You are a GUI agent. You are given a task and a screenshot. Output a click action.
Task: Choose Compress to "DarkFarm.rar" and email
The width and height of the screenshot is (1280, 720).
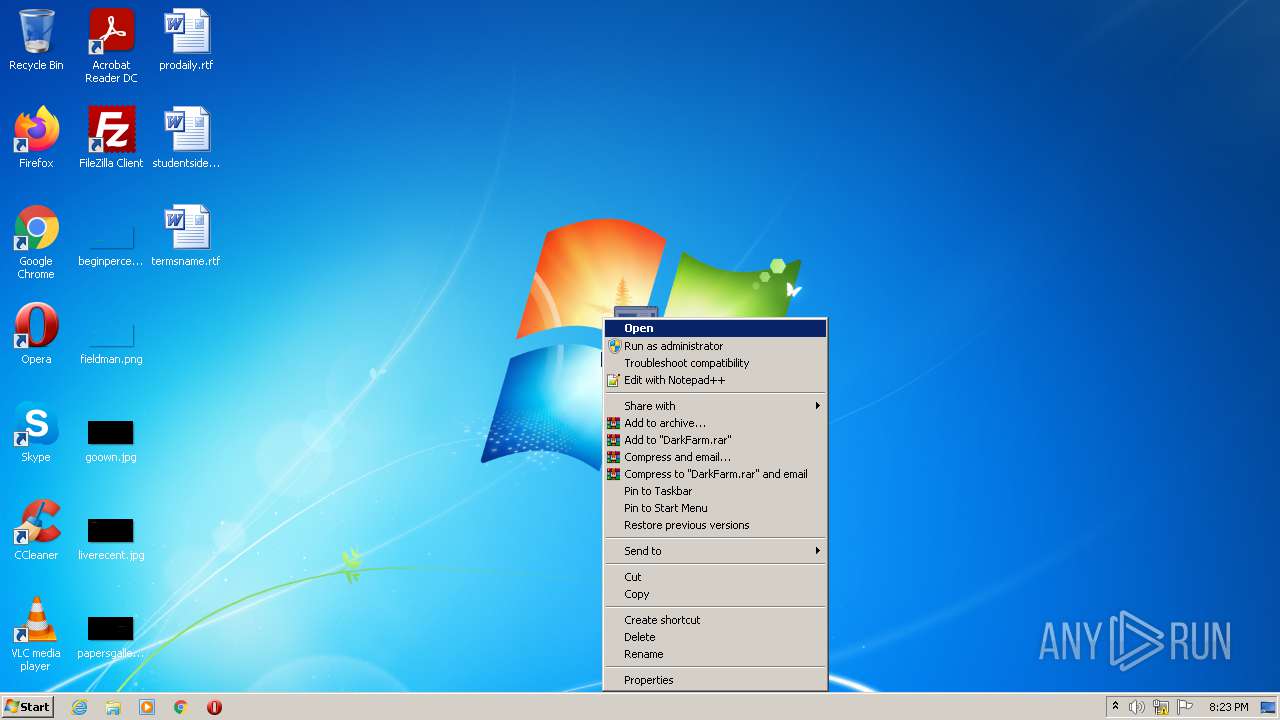click(x=716, y=474)
